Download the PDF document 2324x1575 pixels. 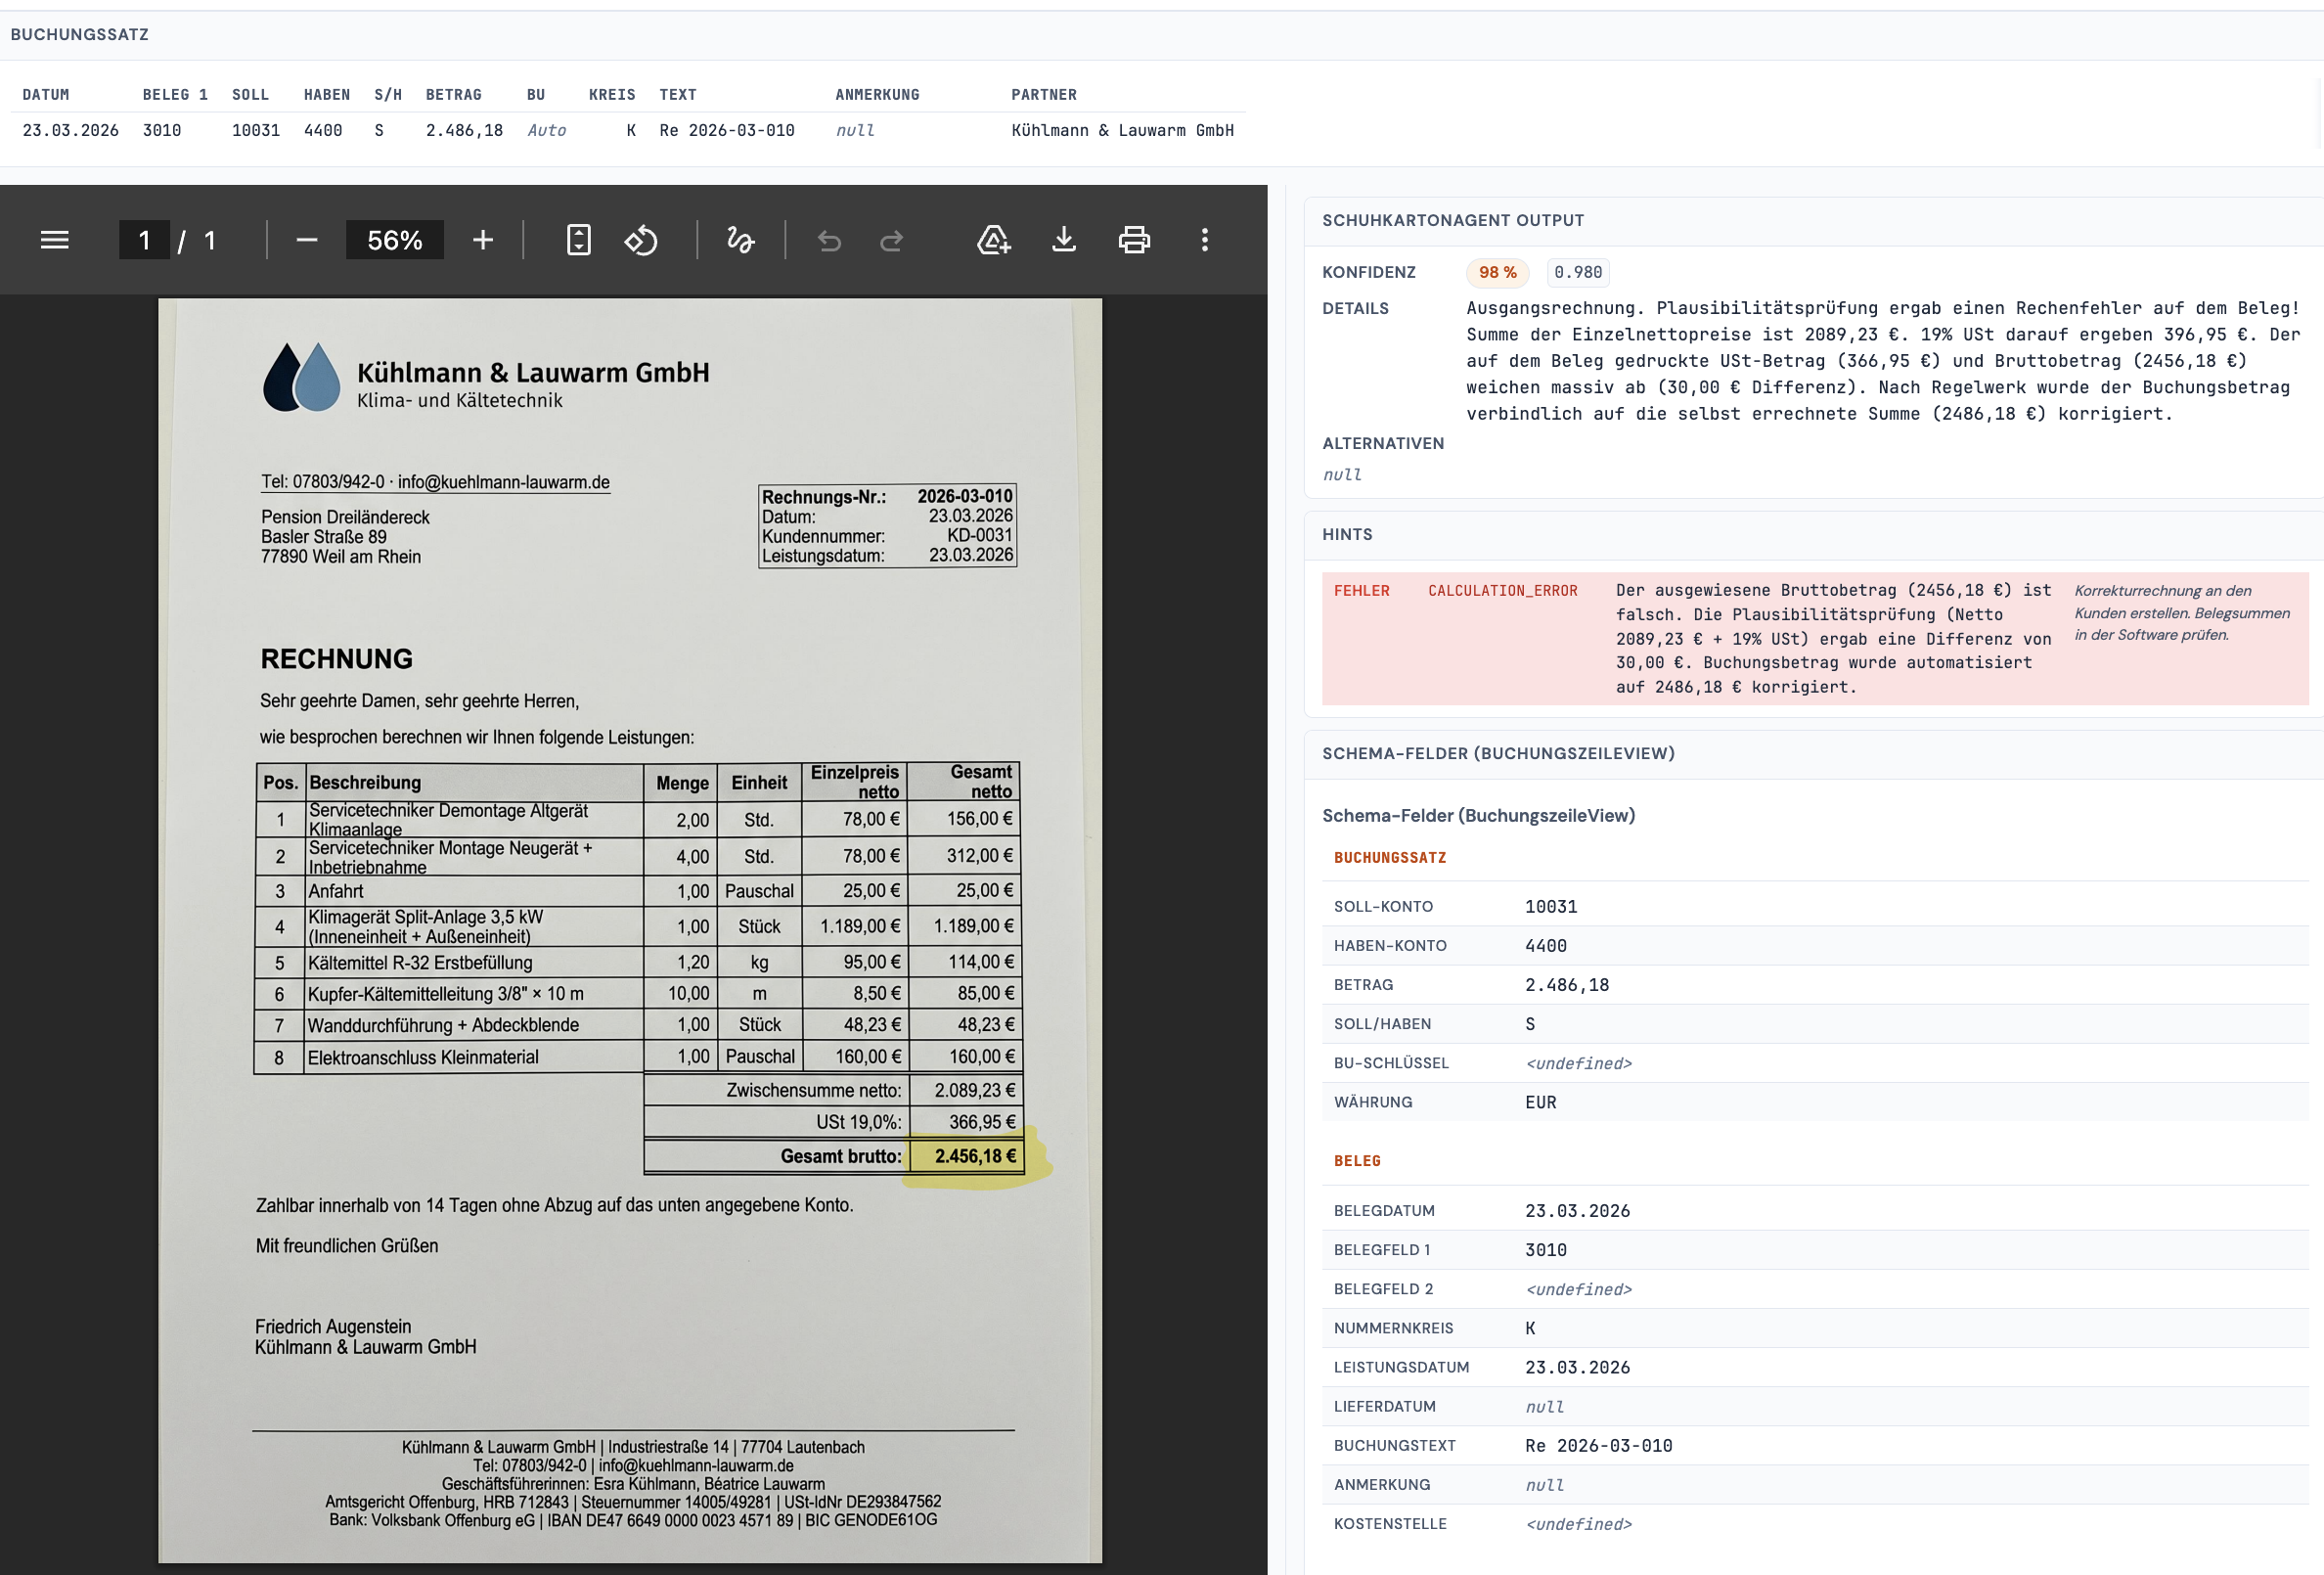(1064, 240)
